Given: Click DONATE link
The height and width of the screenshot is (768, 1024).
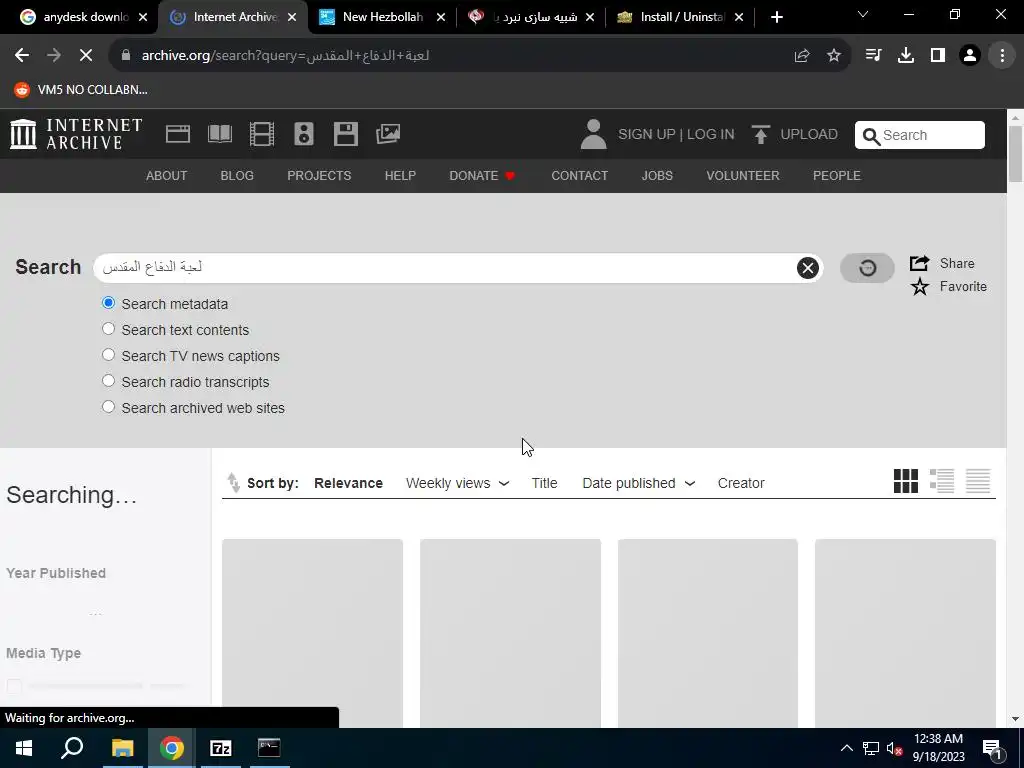Looking at the screenshot, I should point(482,176).
